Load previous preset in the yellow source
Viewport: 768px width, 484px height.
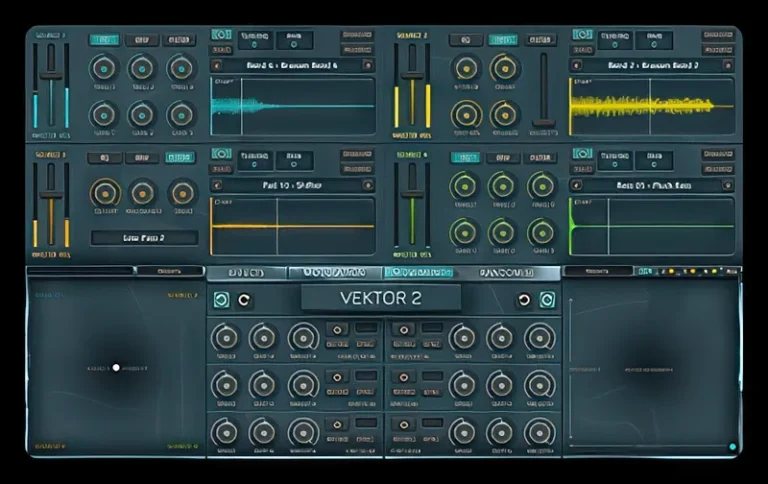[x=577, y=65]
